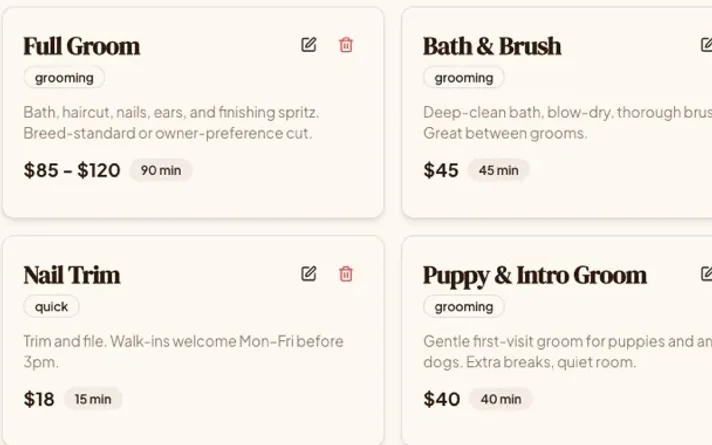Edit the Full Groom service
Viewport: 712px width, 445px height.
309,45
